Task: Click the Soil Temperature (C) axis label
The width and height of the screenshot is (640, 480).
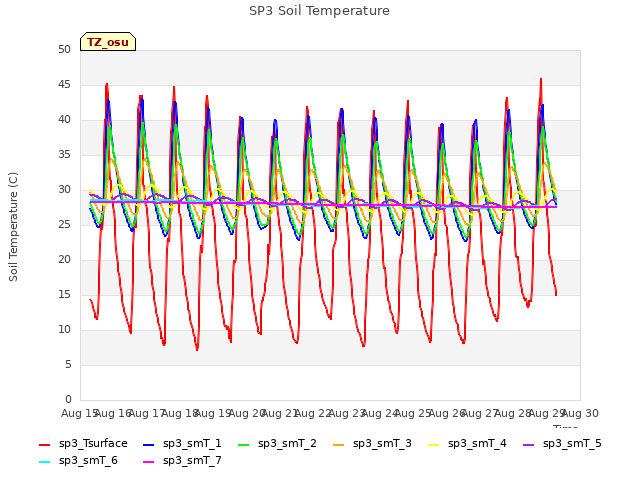Action: pyautogui.click(x=13, y=227)
